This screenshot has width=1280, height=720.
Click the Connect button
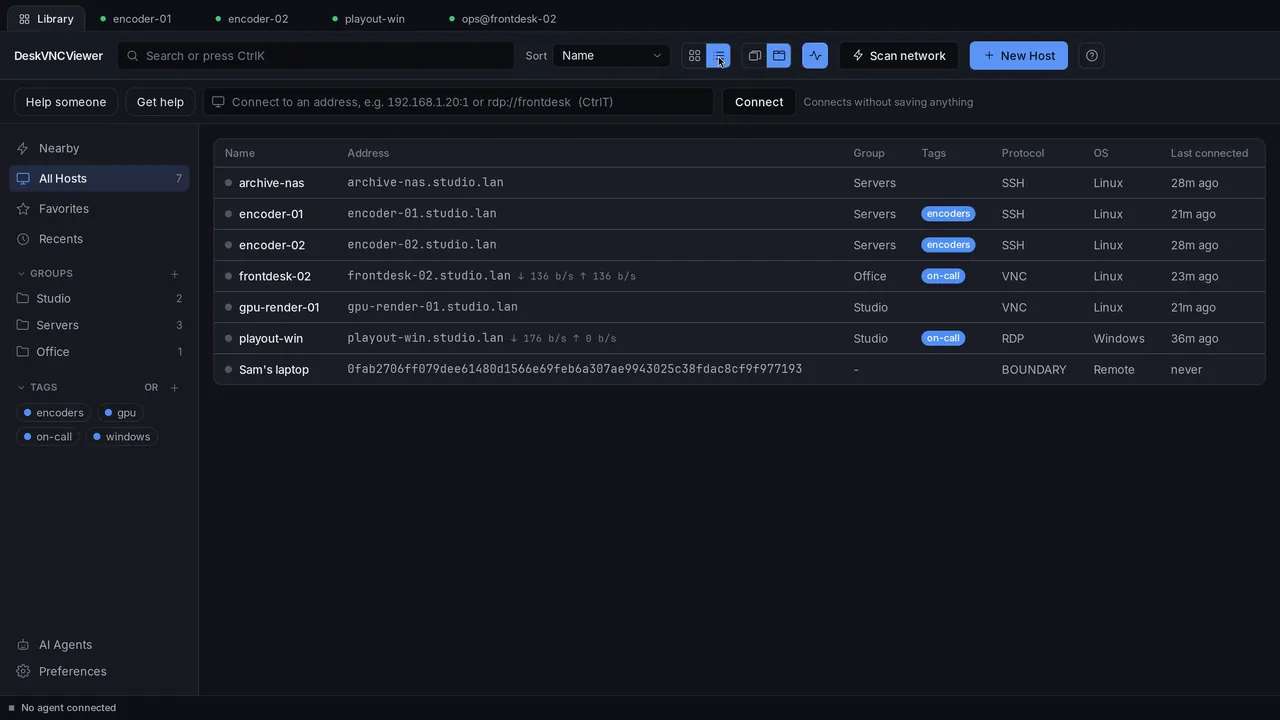click(x=759, y=102)
